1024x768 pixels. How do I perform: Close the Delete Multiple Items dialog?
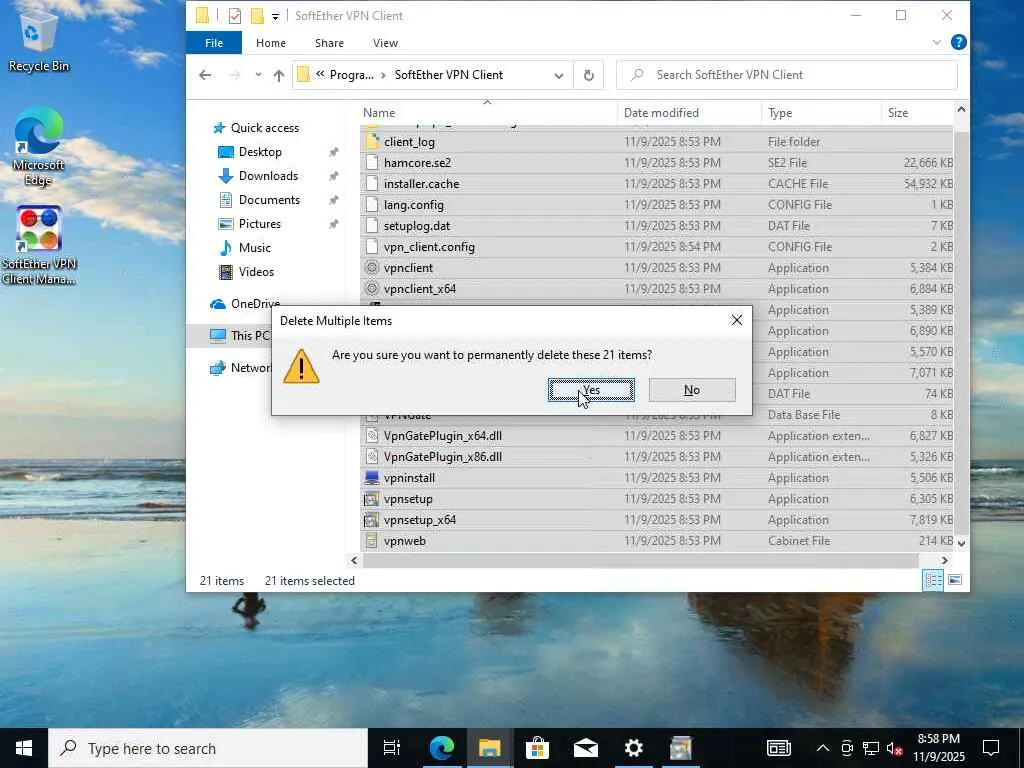(x=737, y=320)
